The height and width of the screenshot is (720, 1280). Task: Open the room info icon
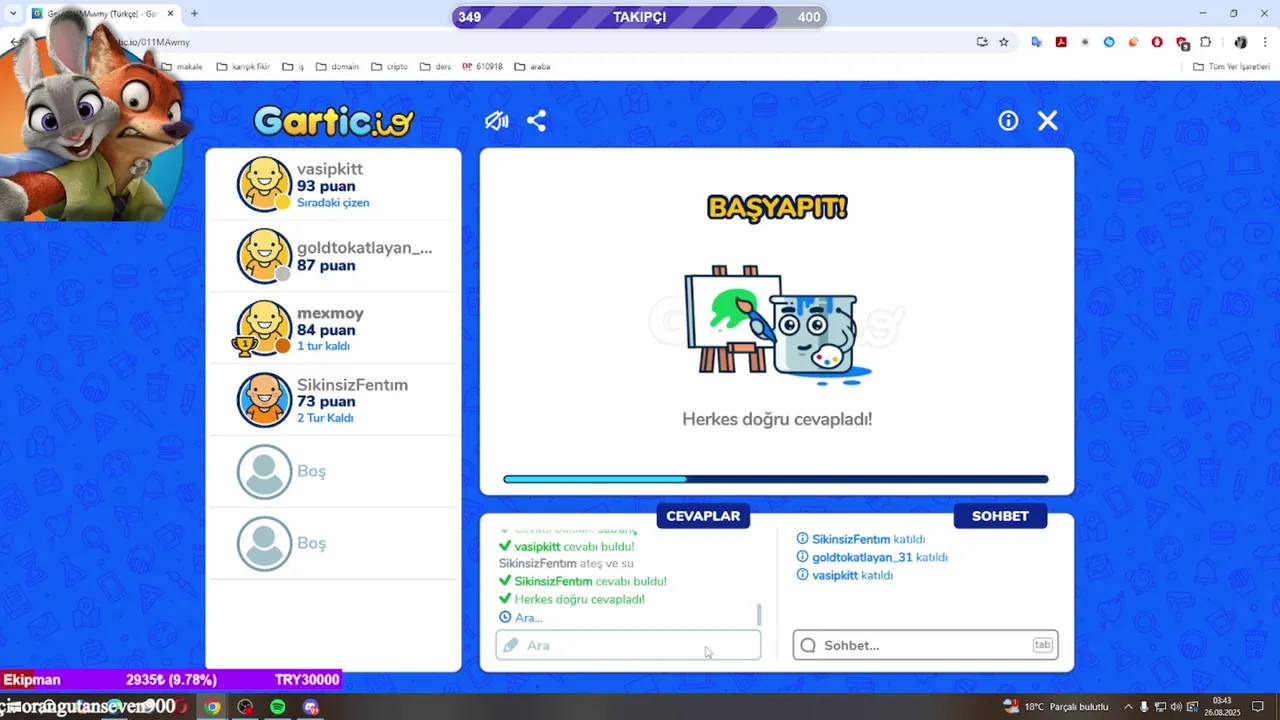[x=1008, y=121]
